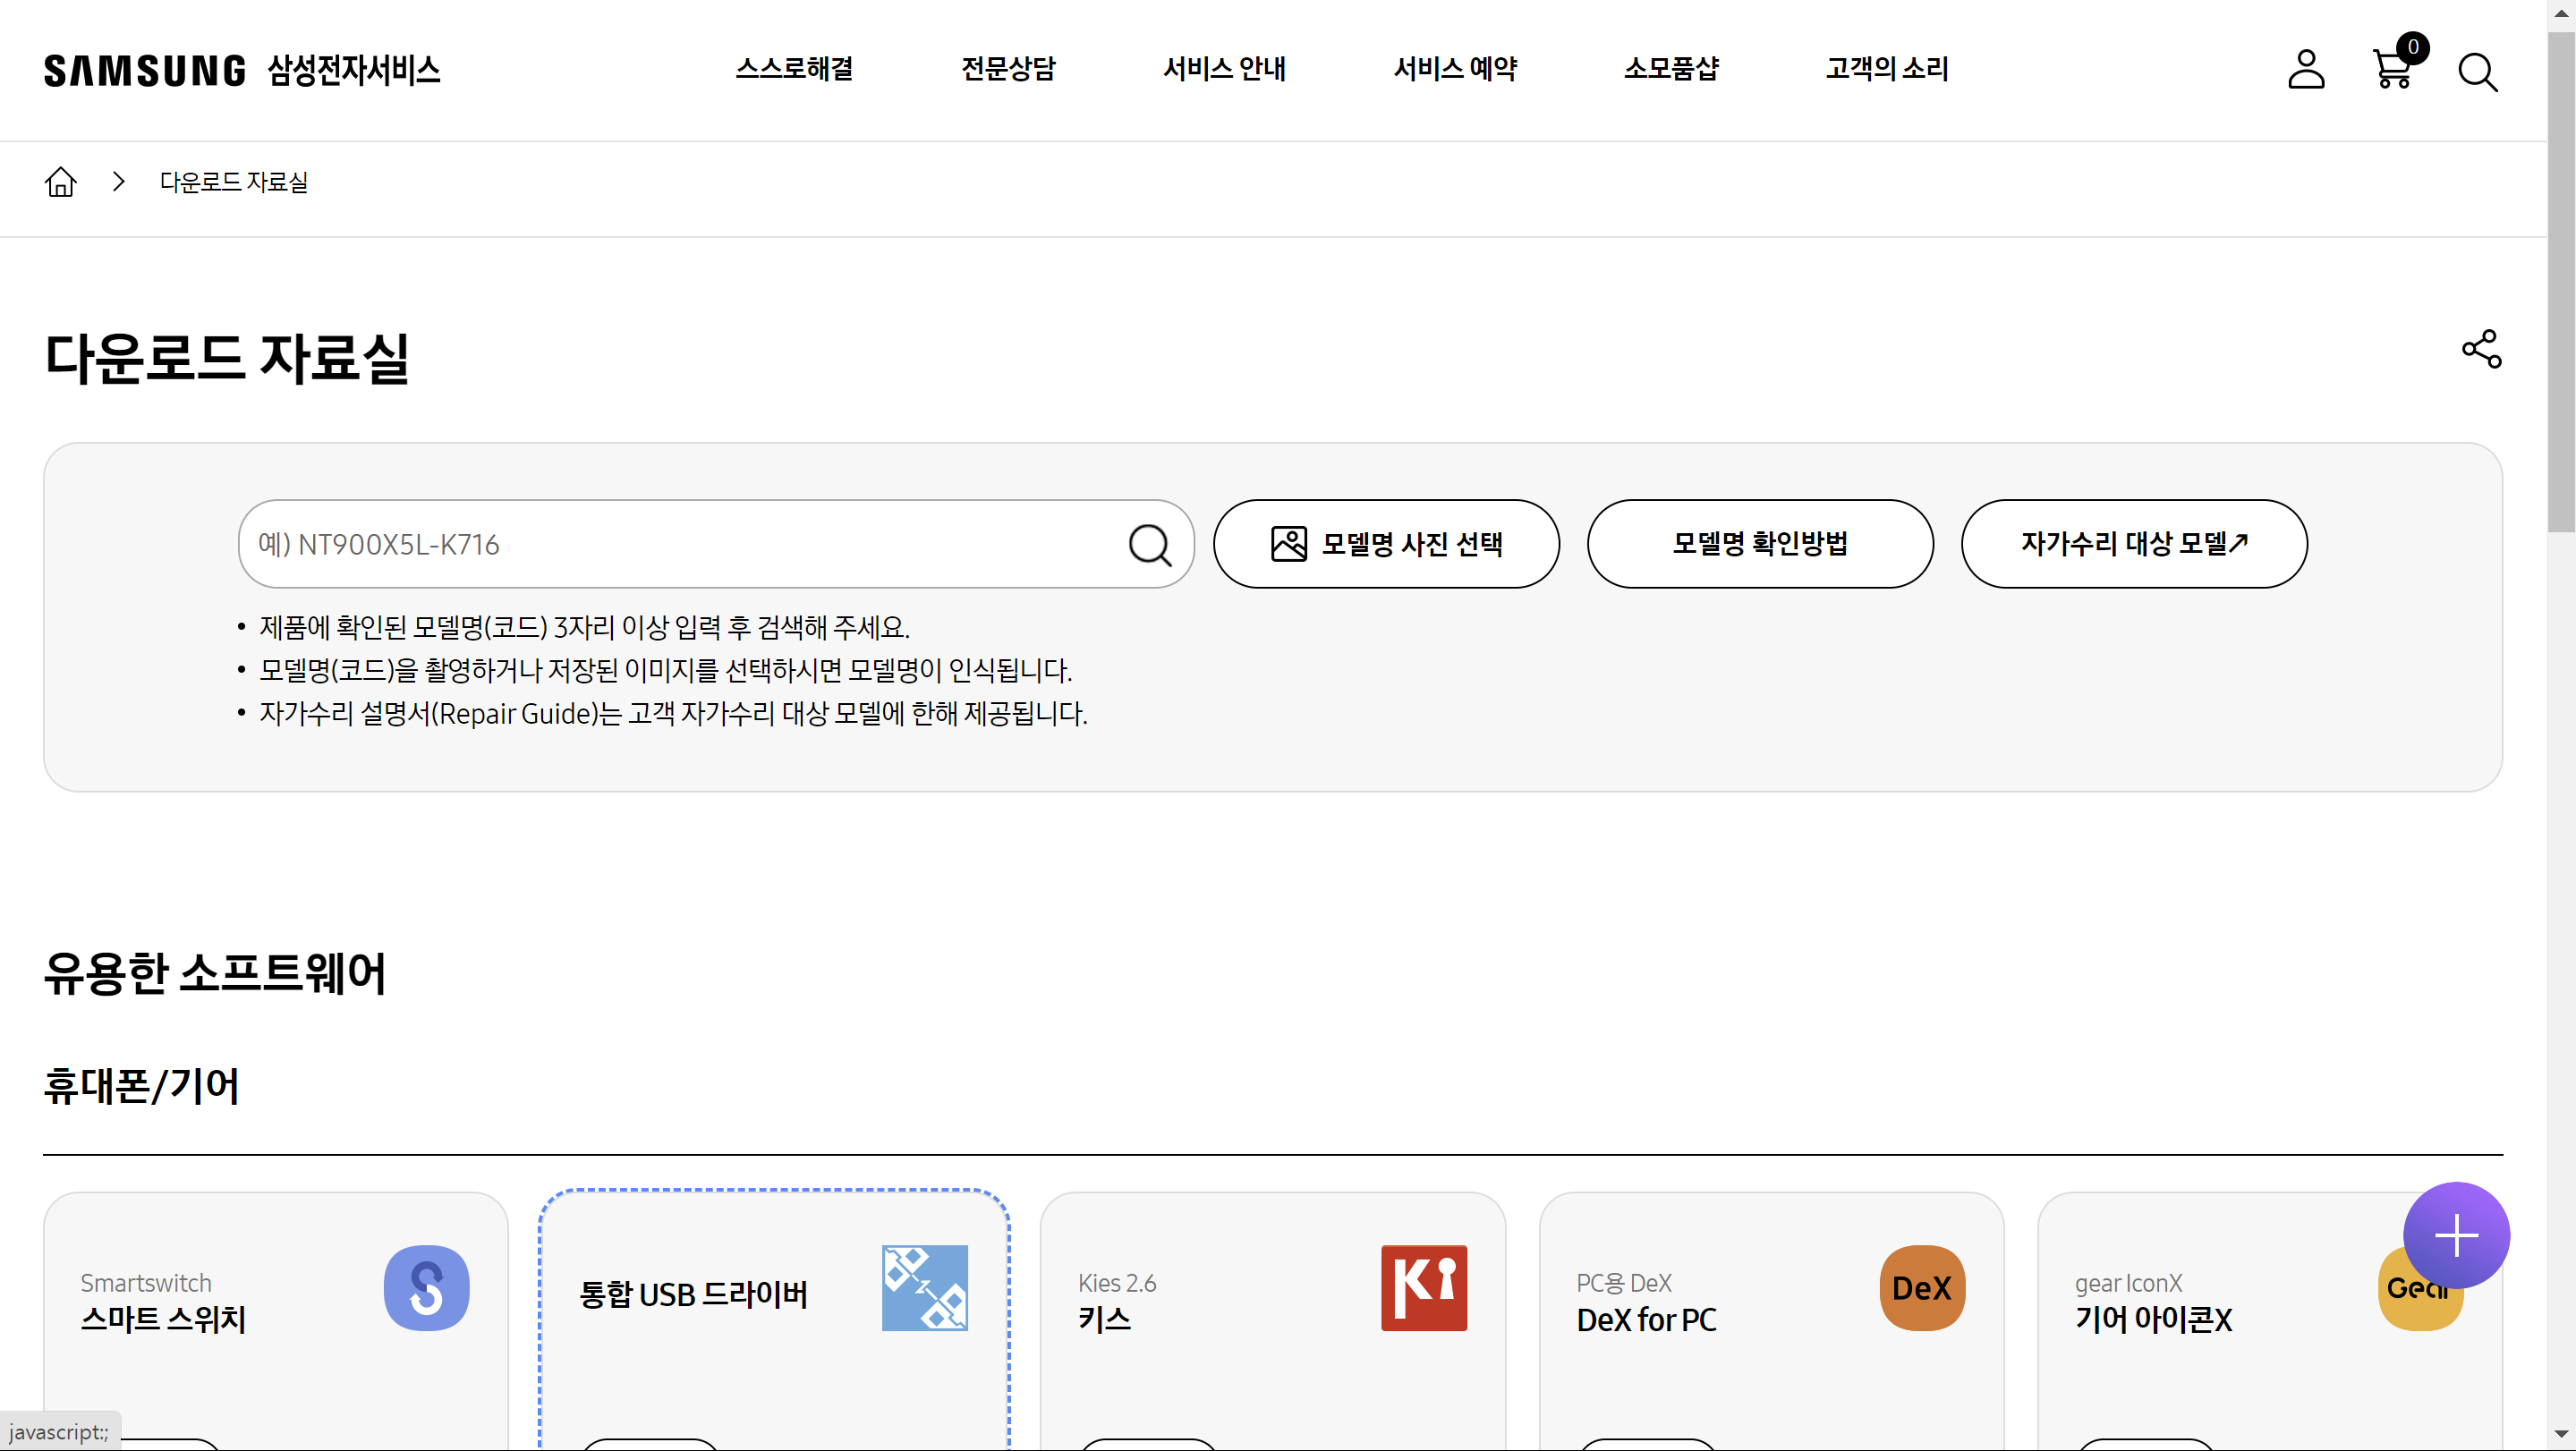Click the Smart Switch app icon
The image size is (2576, 1451).
pyautogui.click(x=426, y=1288)
